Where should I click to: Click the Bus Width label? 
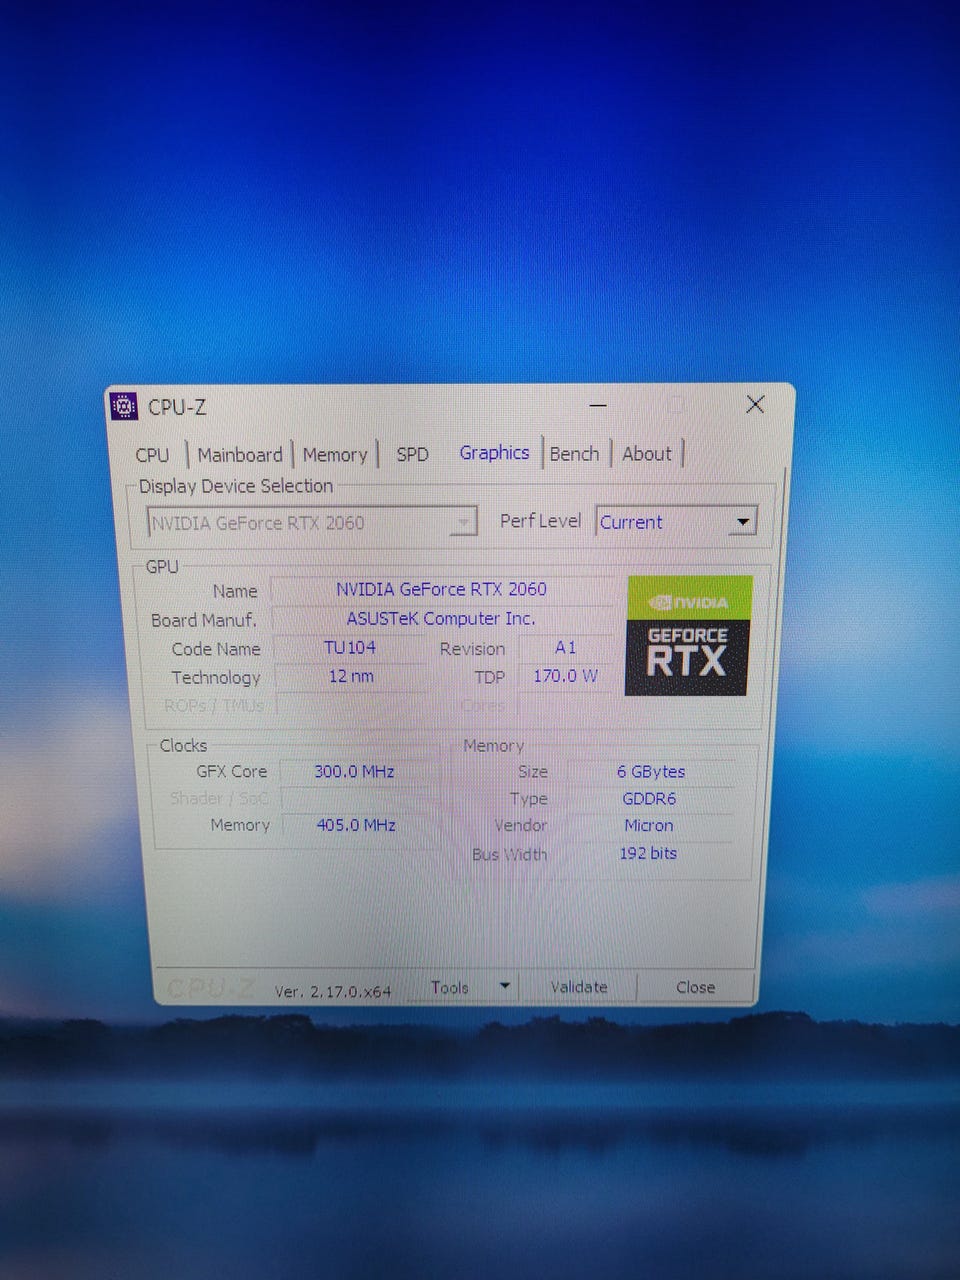(x=510, y=854)
